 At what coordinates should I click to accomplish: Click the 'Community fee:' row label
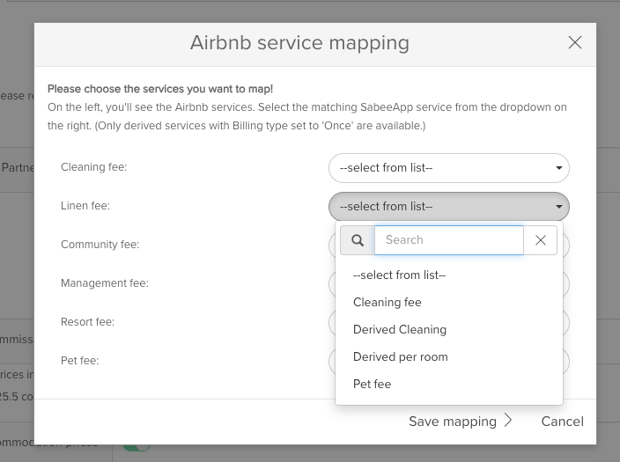(x=100, y=244)
